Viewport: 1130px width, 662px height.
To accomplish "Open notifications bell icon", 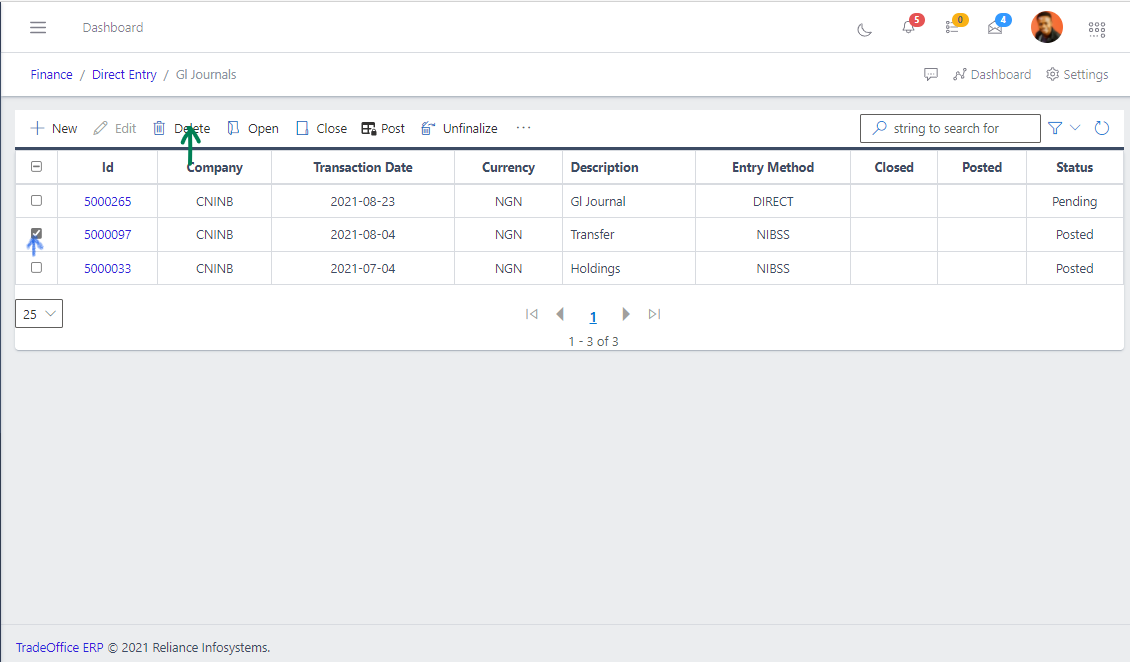I will tap(908, 28).
